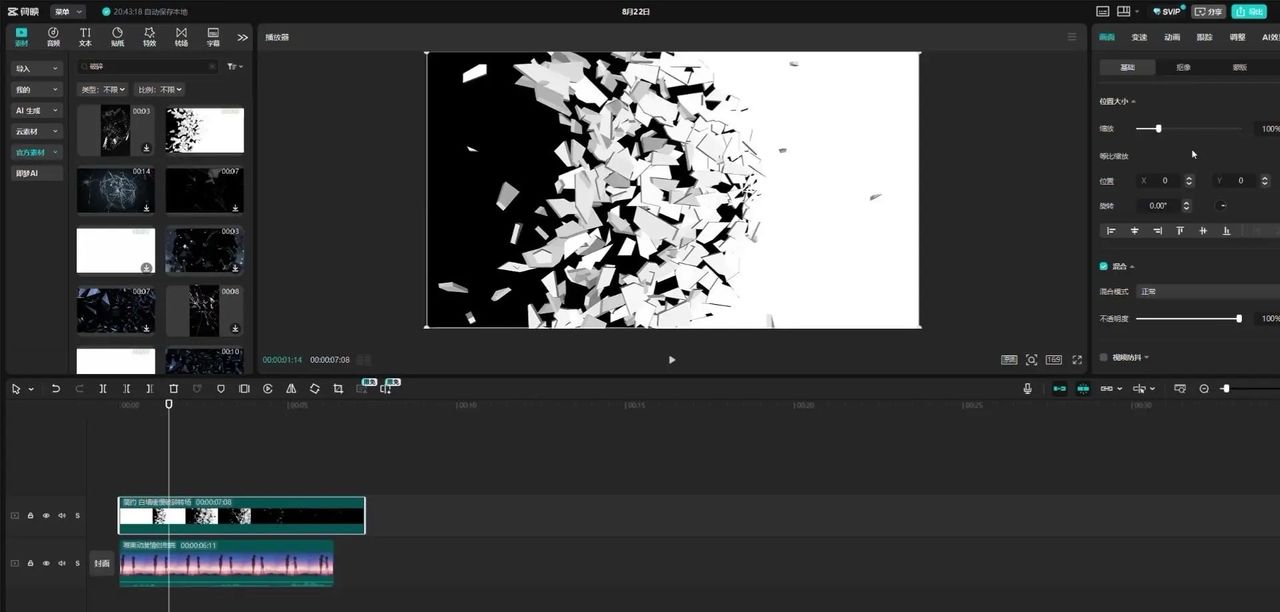Click the 不透明度 (Opacity) slider handle
Image resolution: width=1280 pixels, height=612 pixels.
1239,319
